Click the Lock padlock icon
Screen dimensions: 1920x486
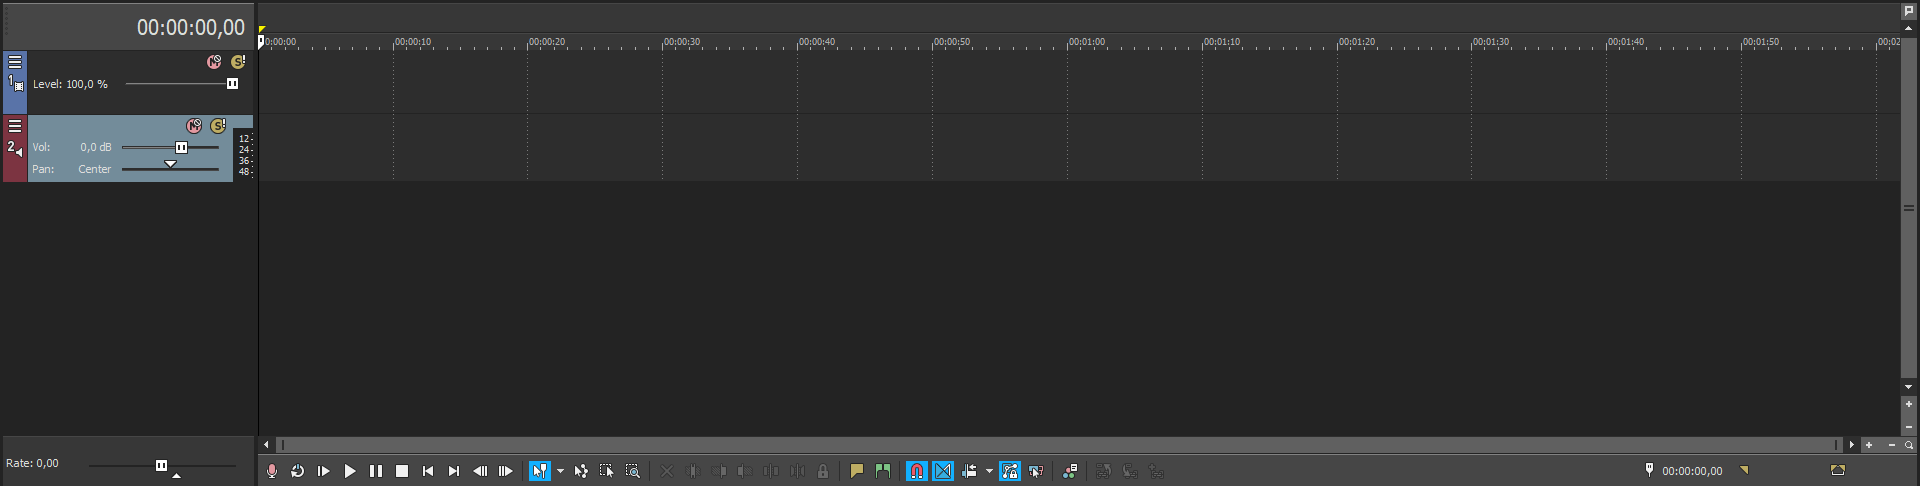coord(823,471)
